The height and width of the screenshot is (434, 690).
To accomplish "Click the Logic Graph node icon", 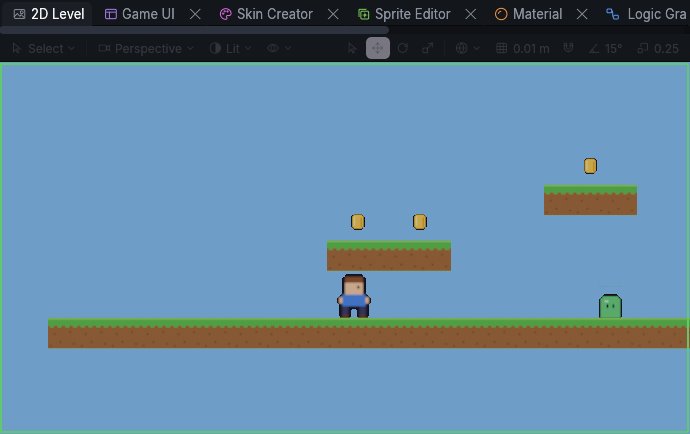I will [613, 14].
